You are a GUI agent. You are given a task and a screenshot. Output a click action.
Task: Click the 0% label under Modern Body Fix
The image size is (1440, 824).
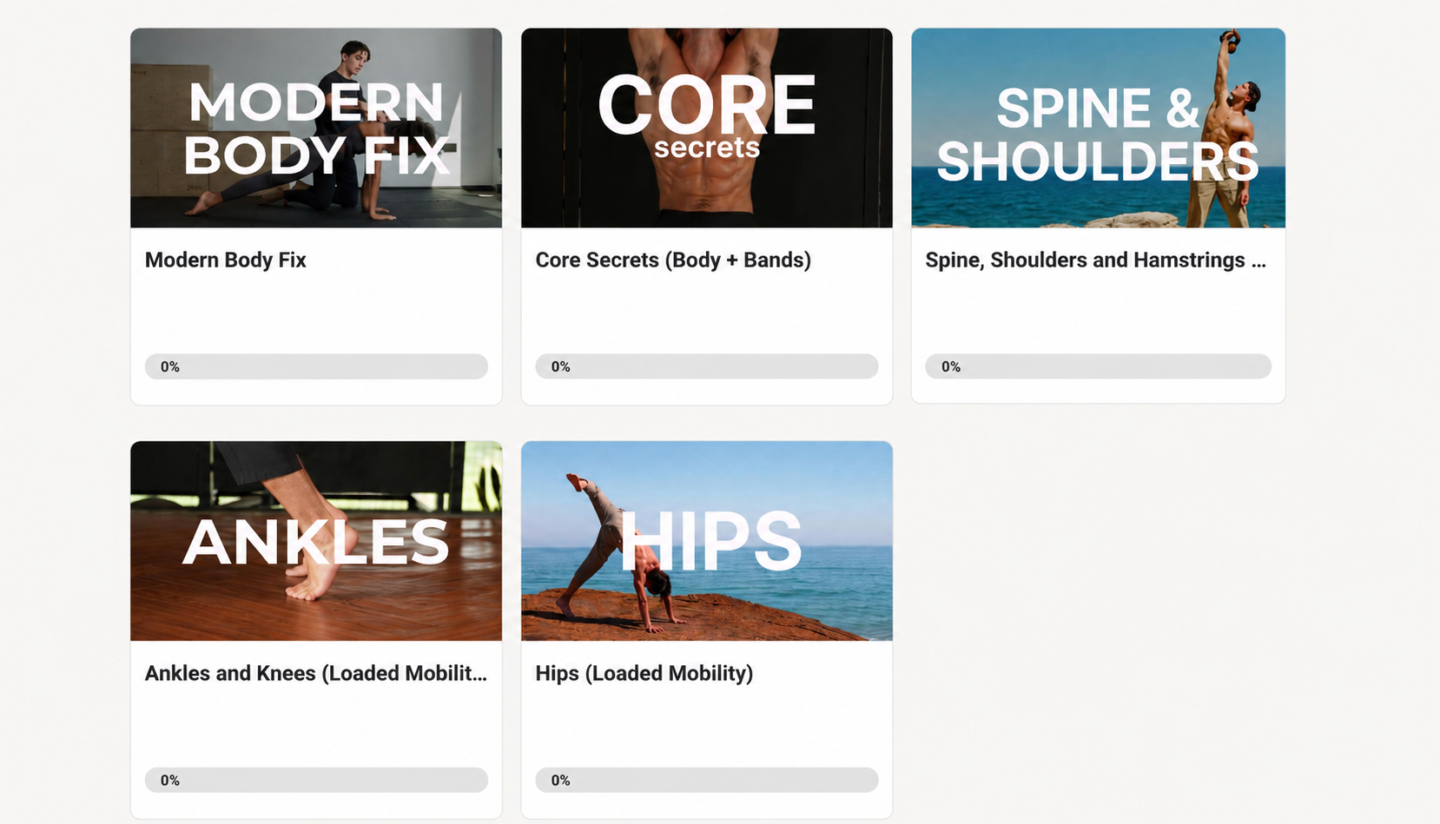click(170, 367)
